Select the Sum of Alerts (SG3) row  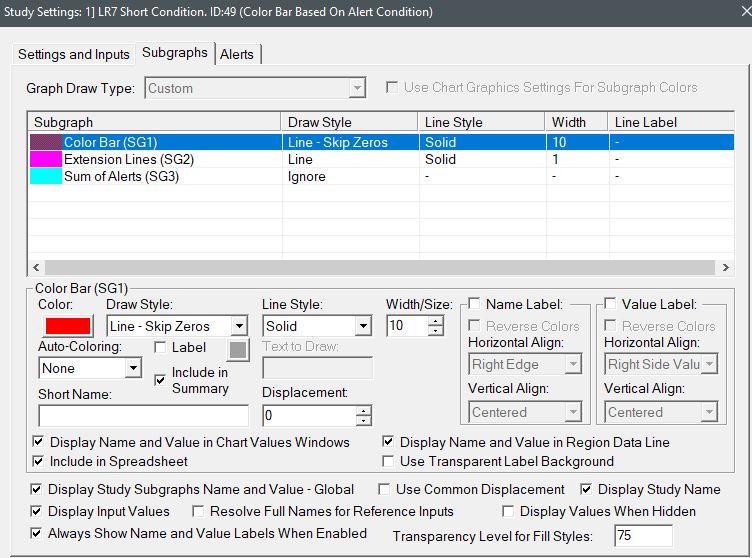121,177
